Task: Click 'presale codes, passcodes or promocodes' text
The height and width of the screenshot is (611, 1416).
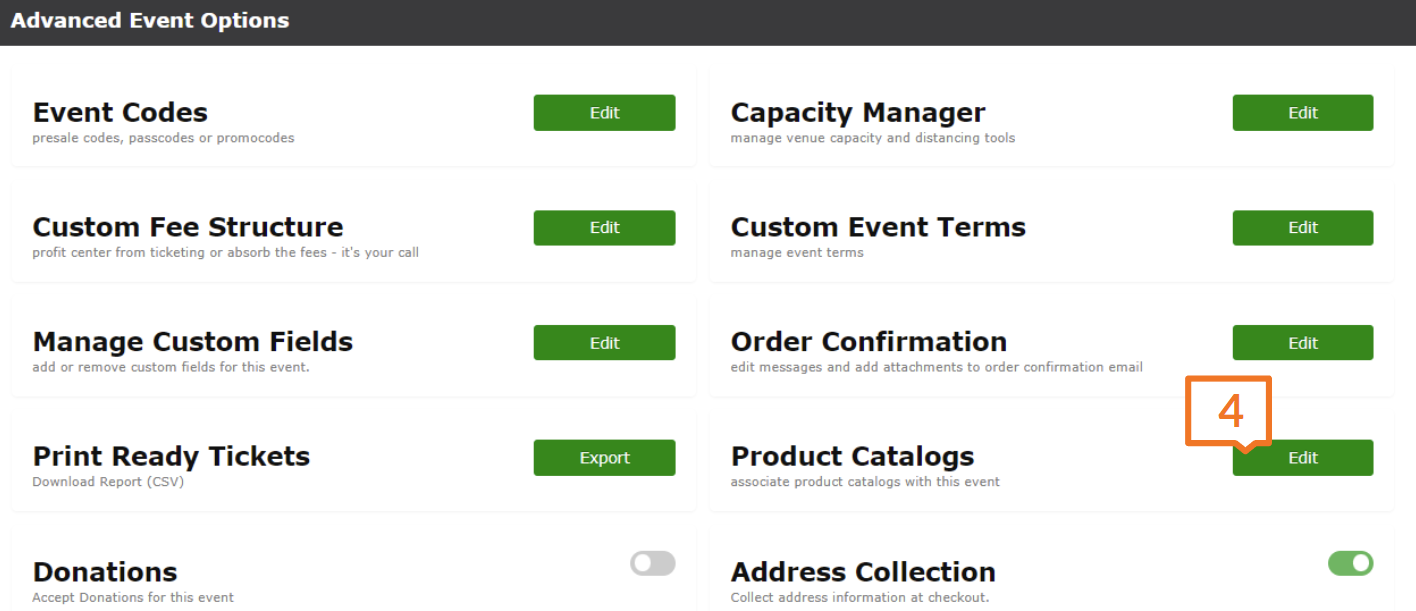Action: (x=163, y=138)
